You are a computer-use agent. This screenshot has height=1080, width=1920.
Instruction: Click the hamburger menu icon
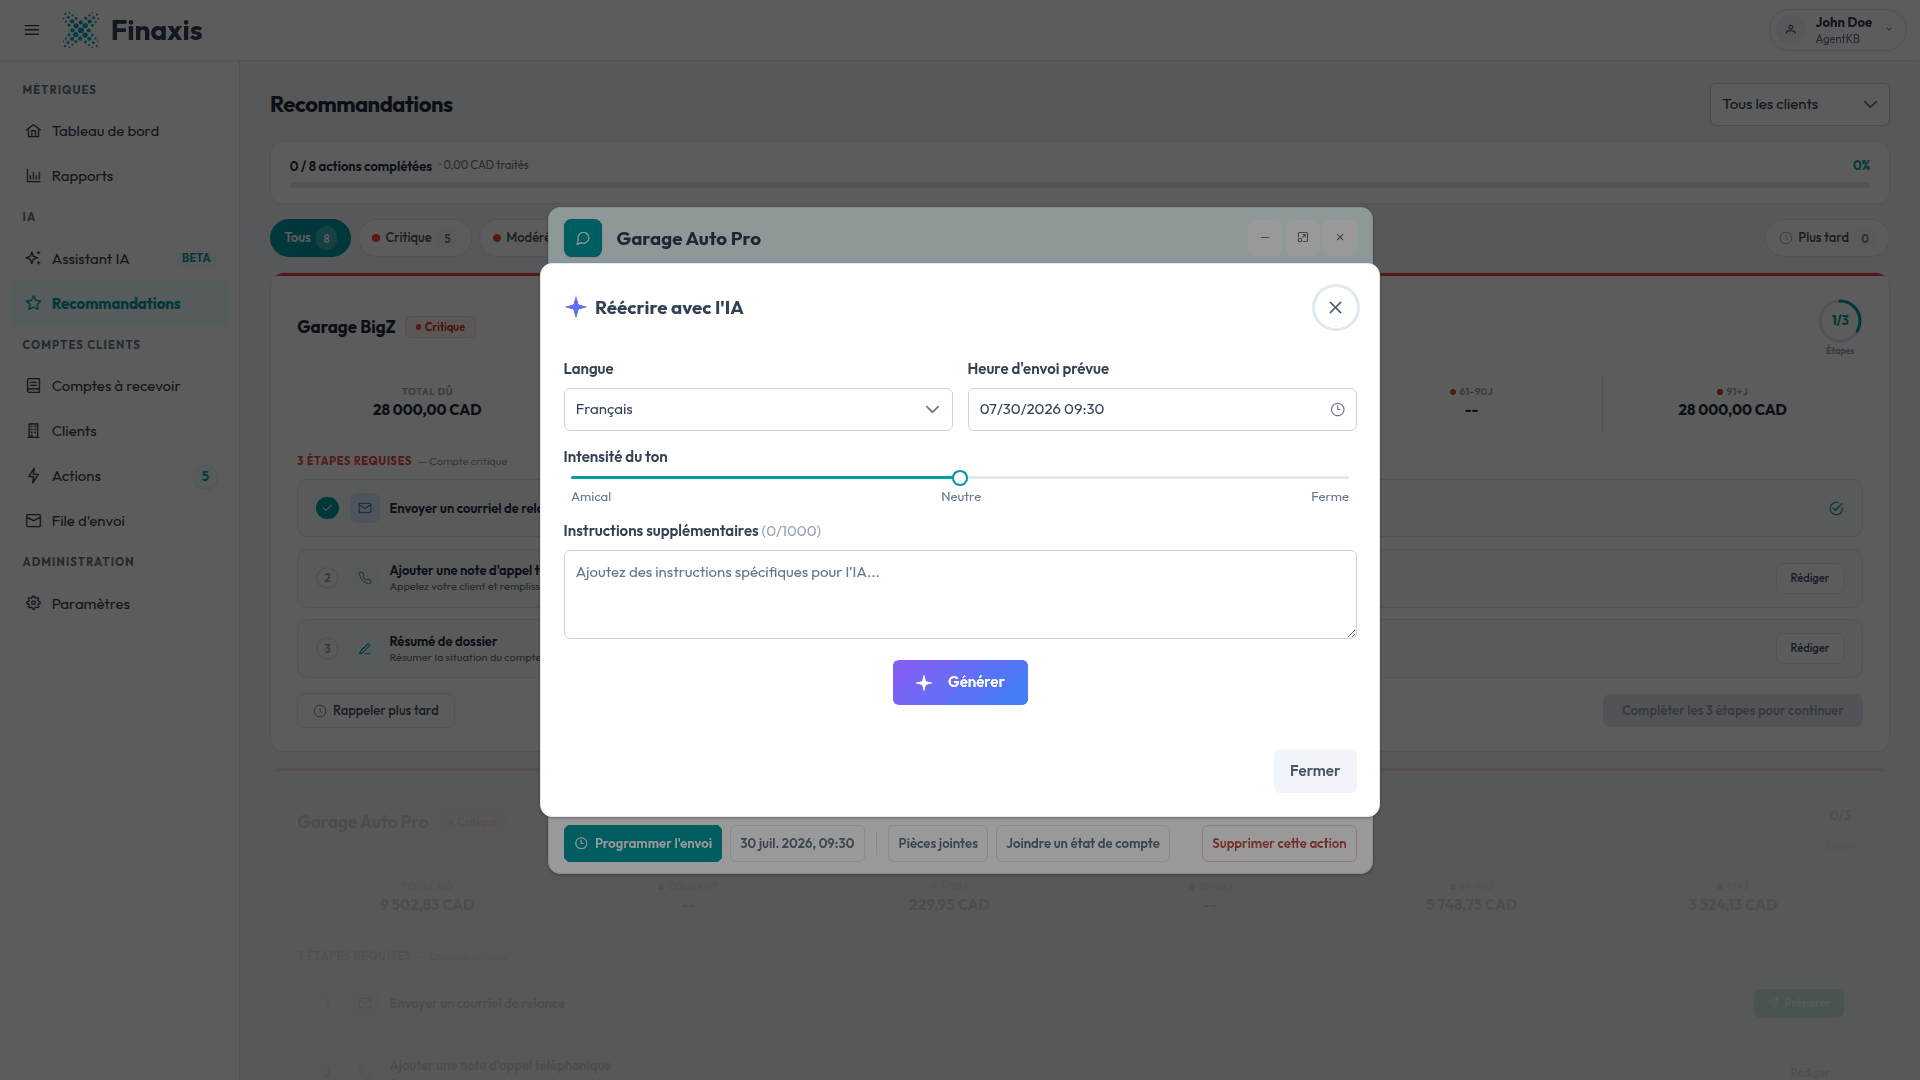(x=32, y=30)
